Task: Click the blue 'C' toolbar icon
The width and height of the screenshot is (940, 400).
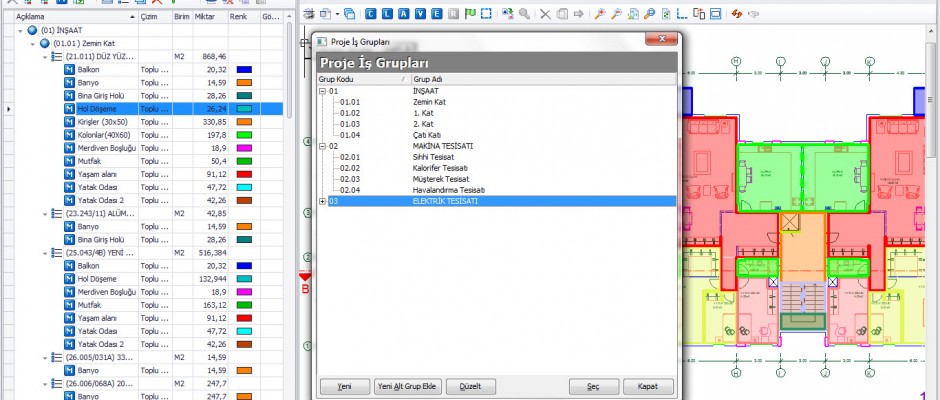Action: click(371, 14)
